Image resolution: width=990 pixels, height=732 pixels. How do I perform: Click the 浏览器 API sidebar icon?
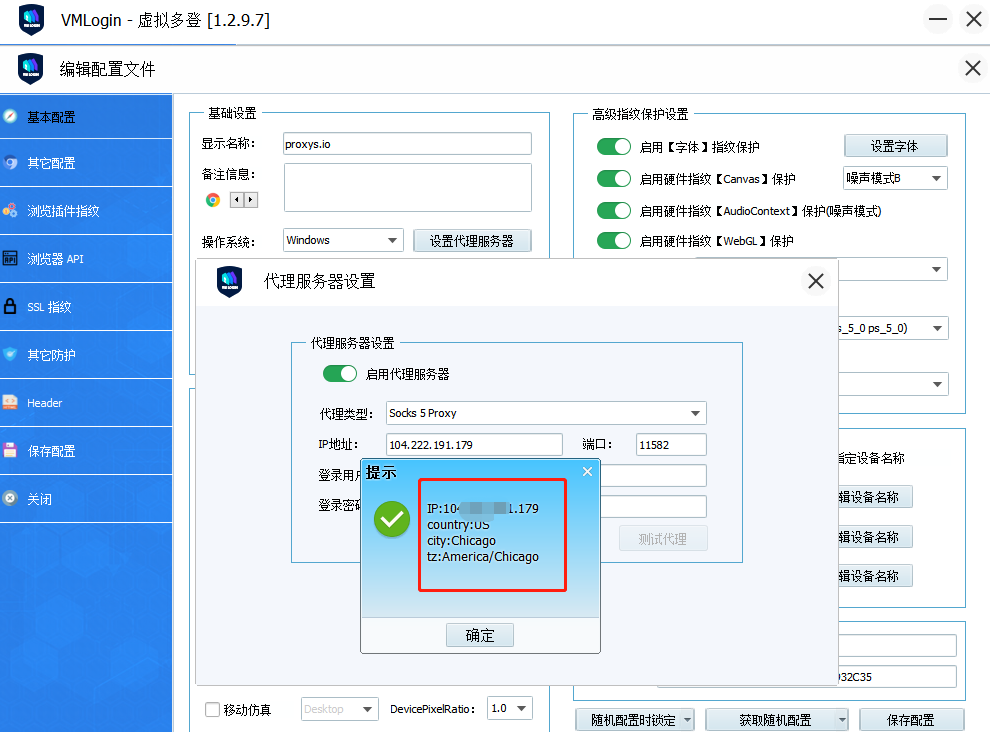coord(10,259)
